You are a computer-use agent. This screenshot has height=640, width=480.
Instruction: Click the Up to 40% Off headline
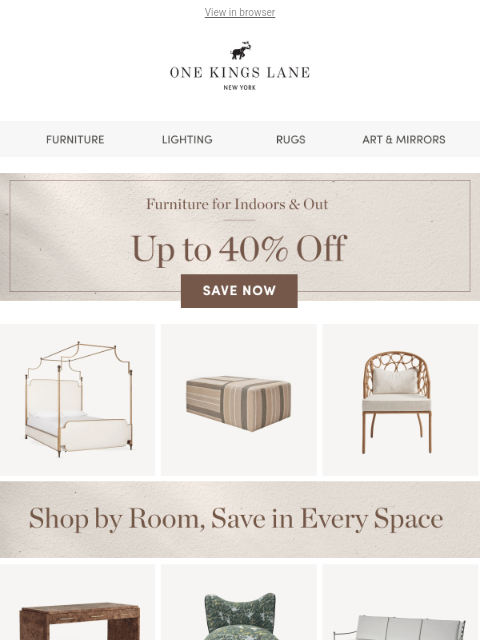239,249
